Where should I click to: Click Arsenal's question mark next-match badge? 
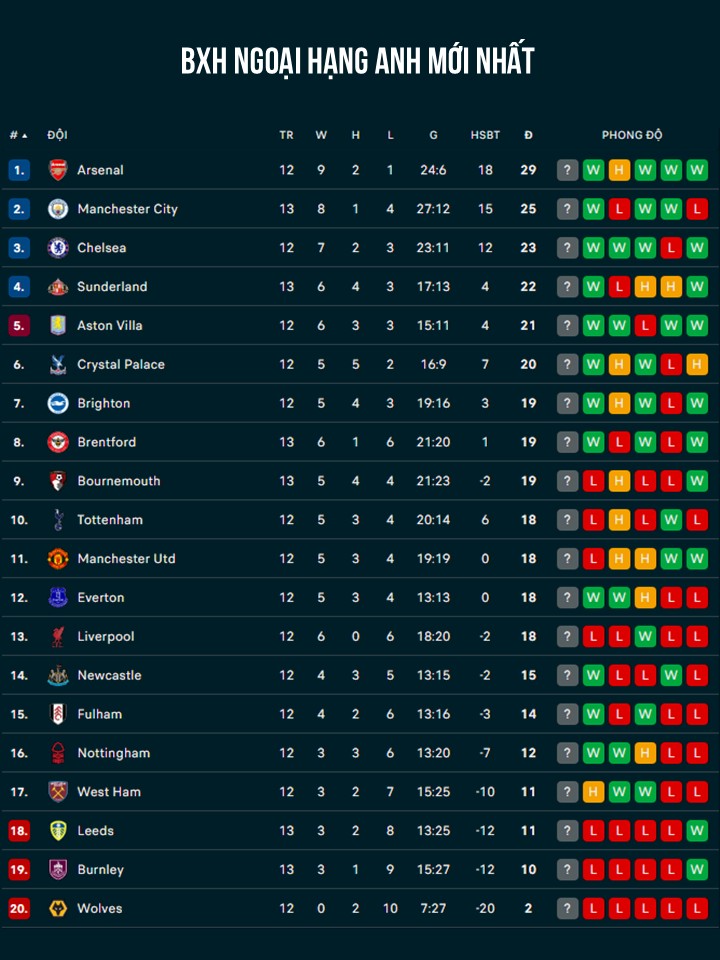[568, 170]
